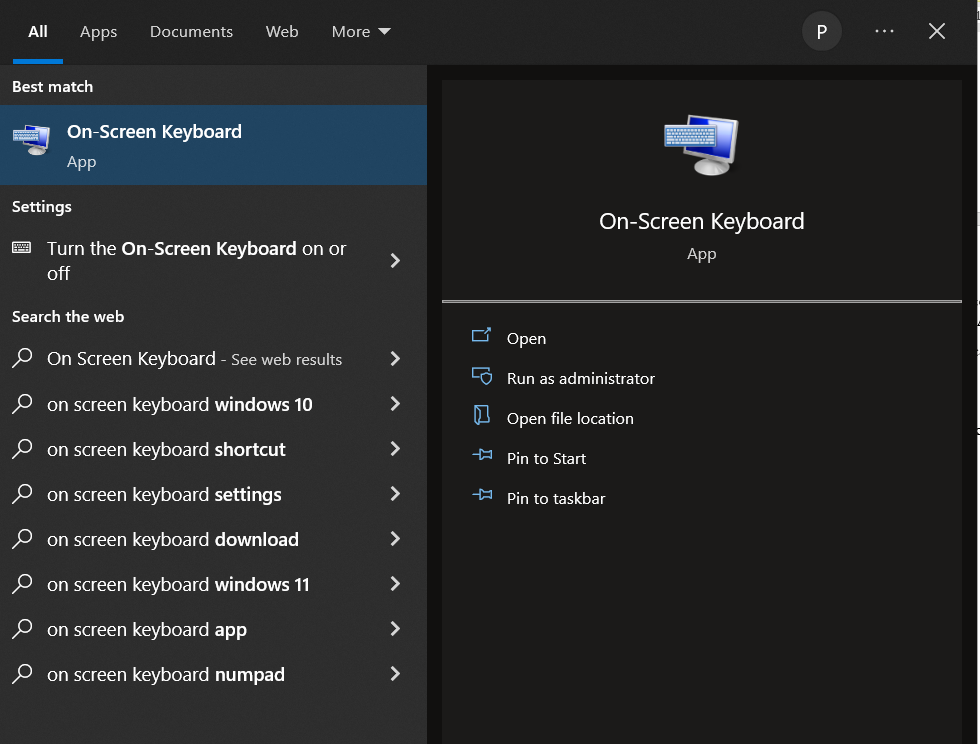This screenshot has height=744, width=980.
Task: Click the Pin to taskbar pin icon
Action: tap(482, 495)
